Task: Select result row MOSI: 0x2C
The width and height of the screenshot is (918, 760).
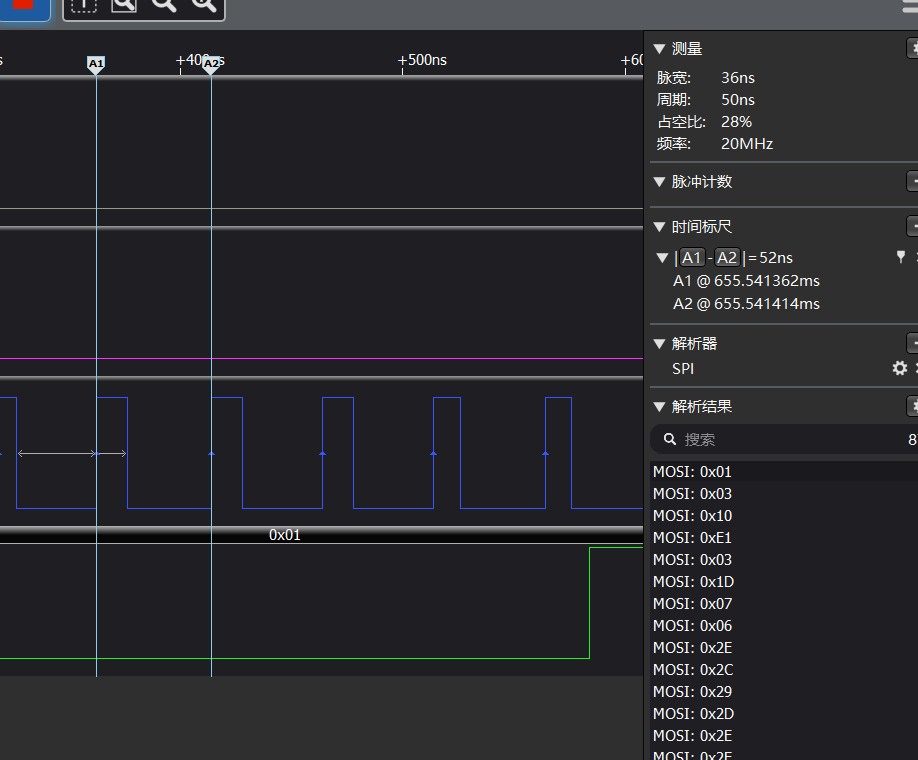Action: (784, 669)
